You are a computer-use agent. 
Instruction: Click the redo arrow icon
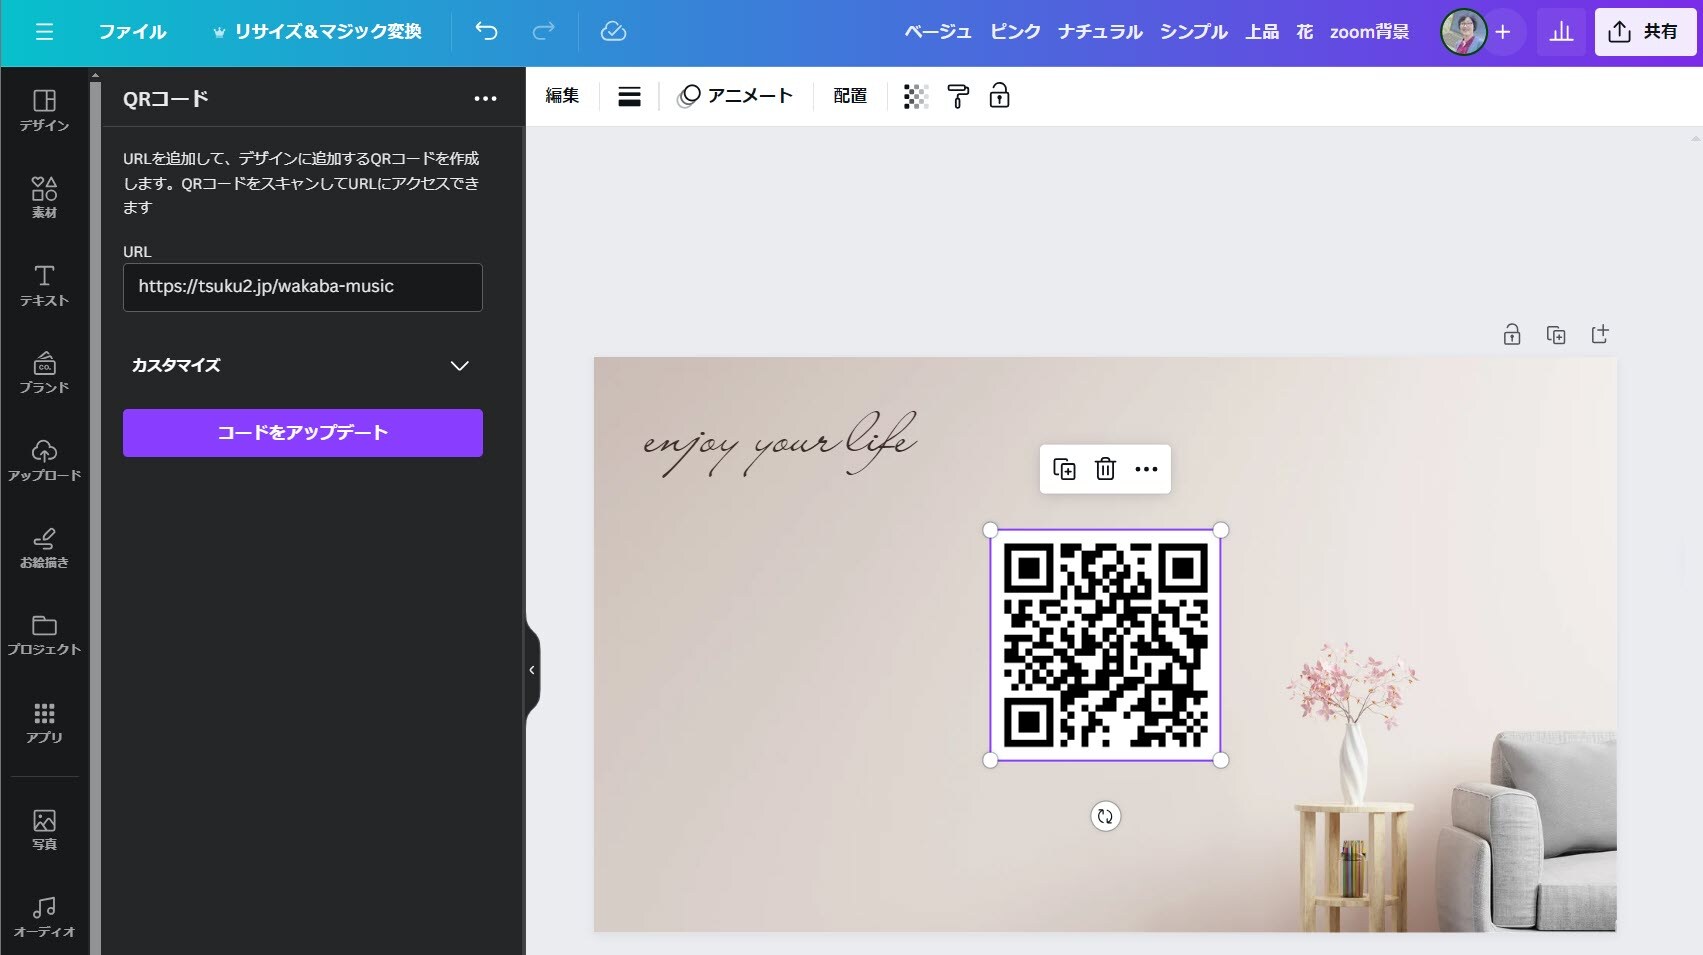pos(543,32)
